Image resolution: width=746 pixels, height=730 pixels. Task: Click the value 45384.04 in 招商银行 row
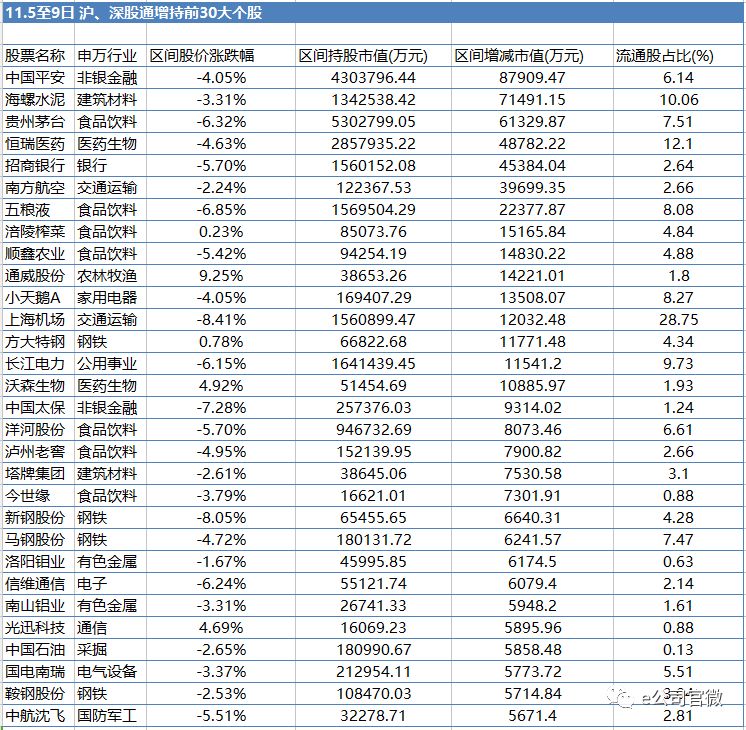(x=532, y=165)
